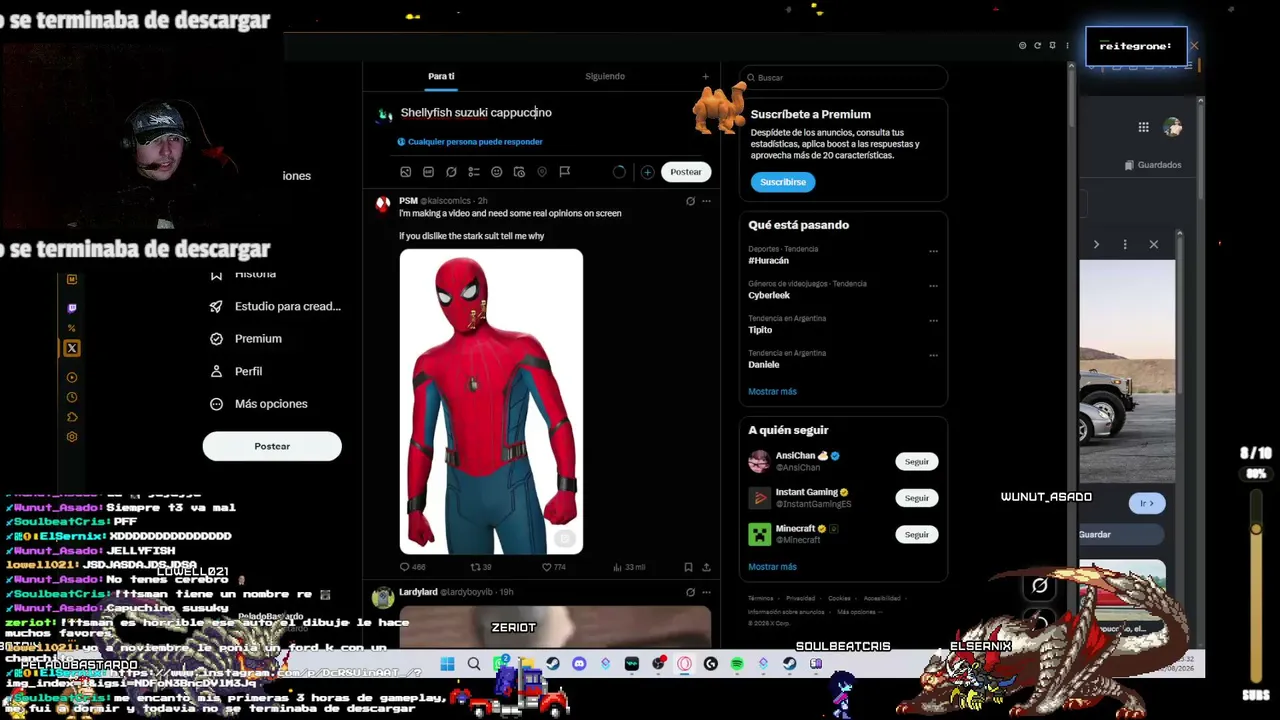Screen dimensions: 1280x720
Task: Reply to the PSM Spider-Man post
Action: [412, 567]
